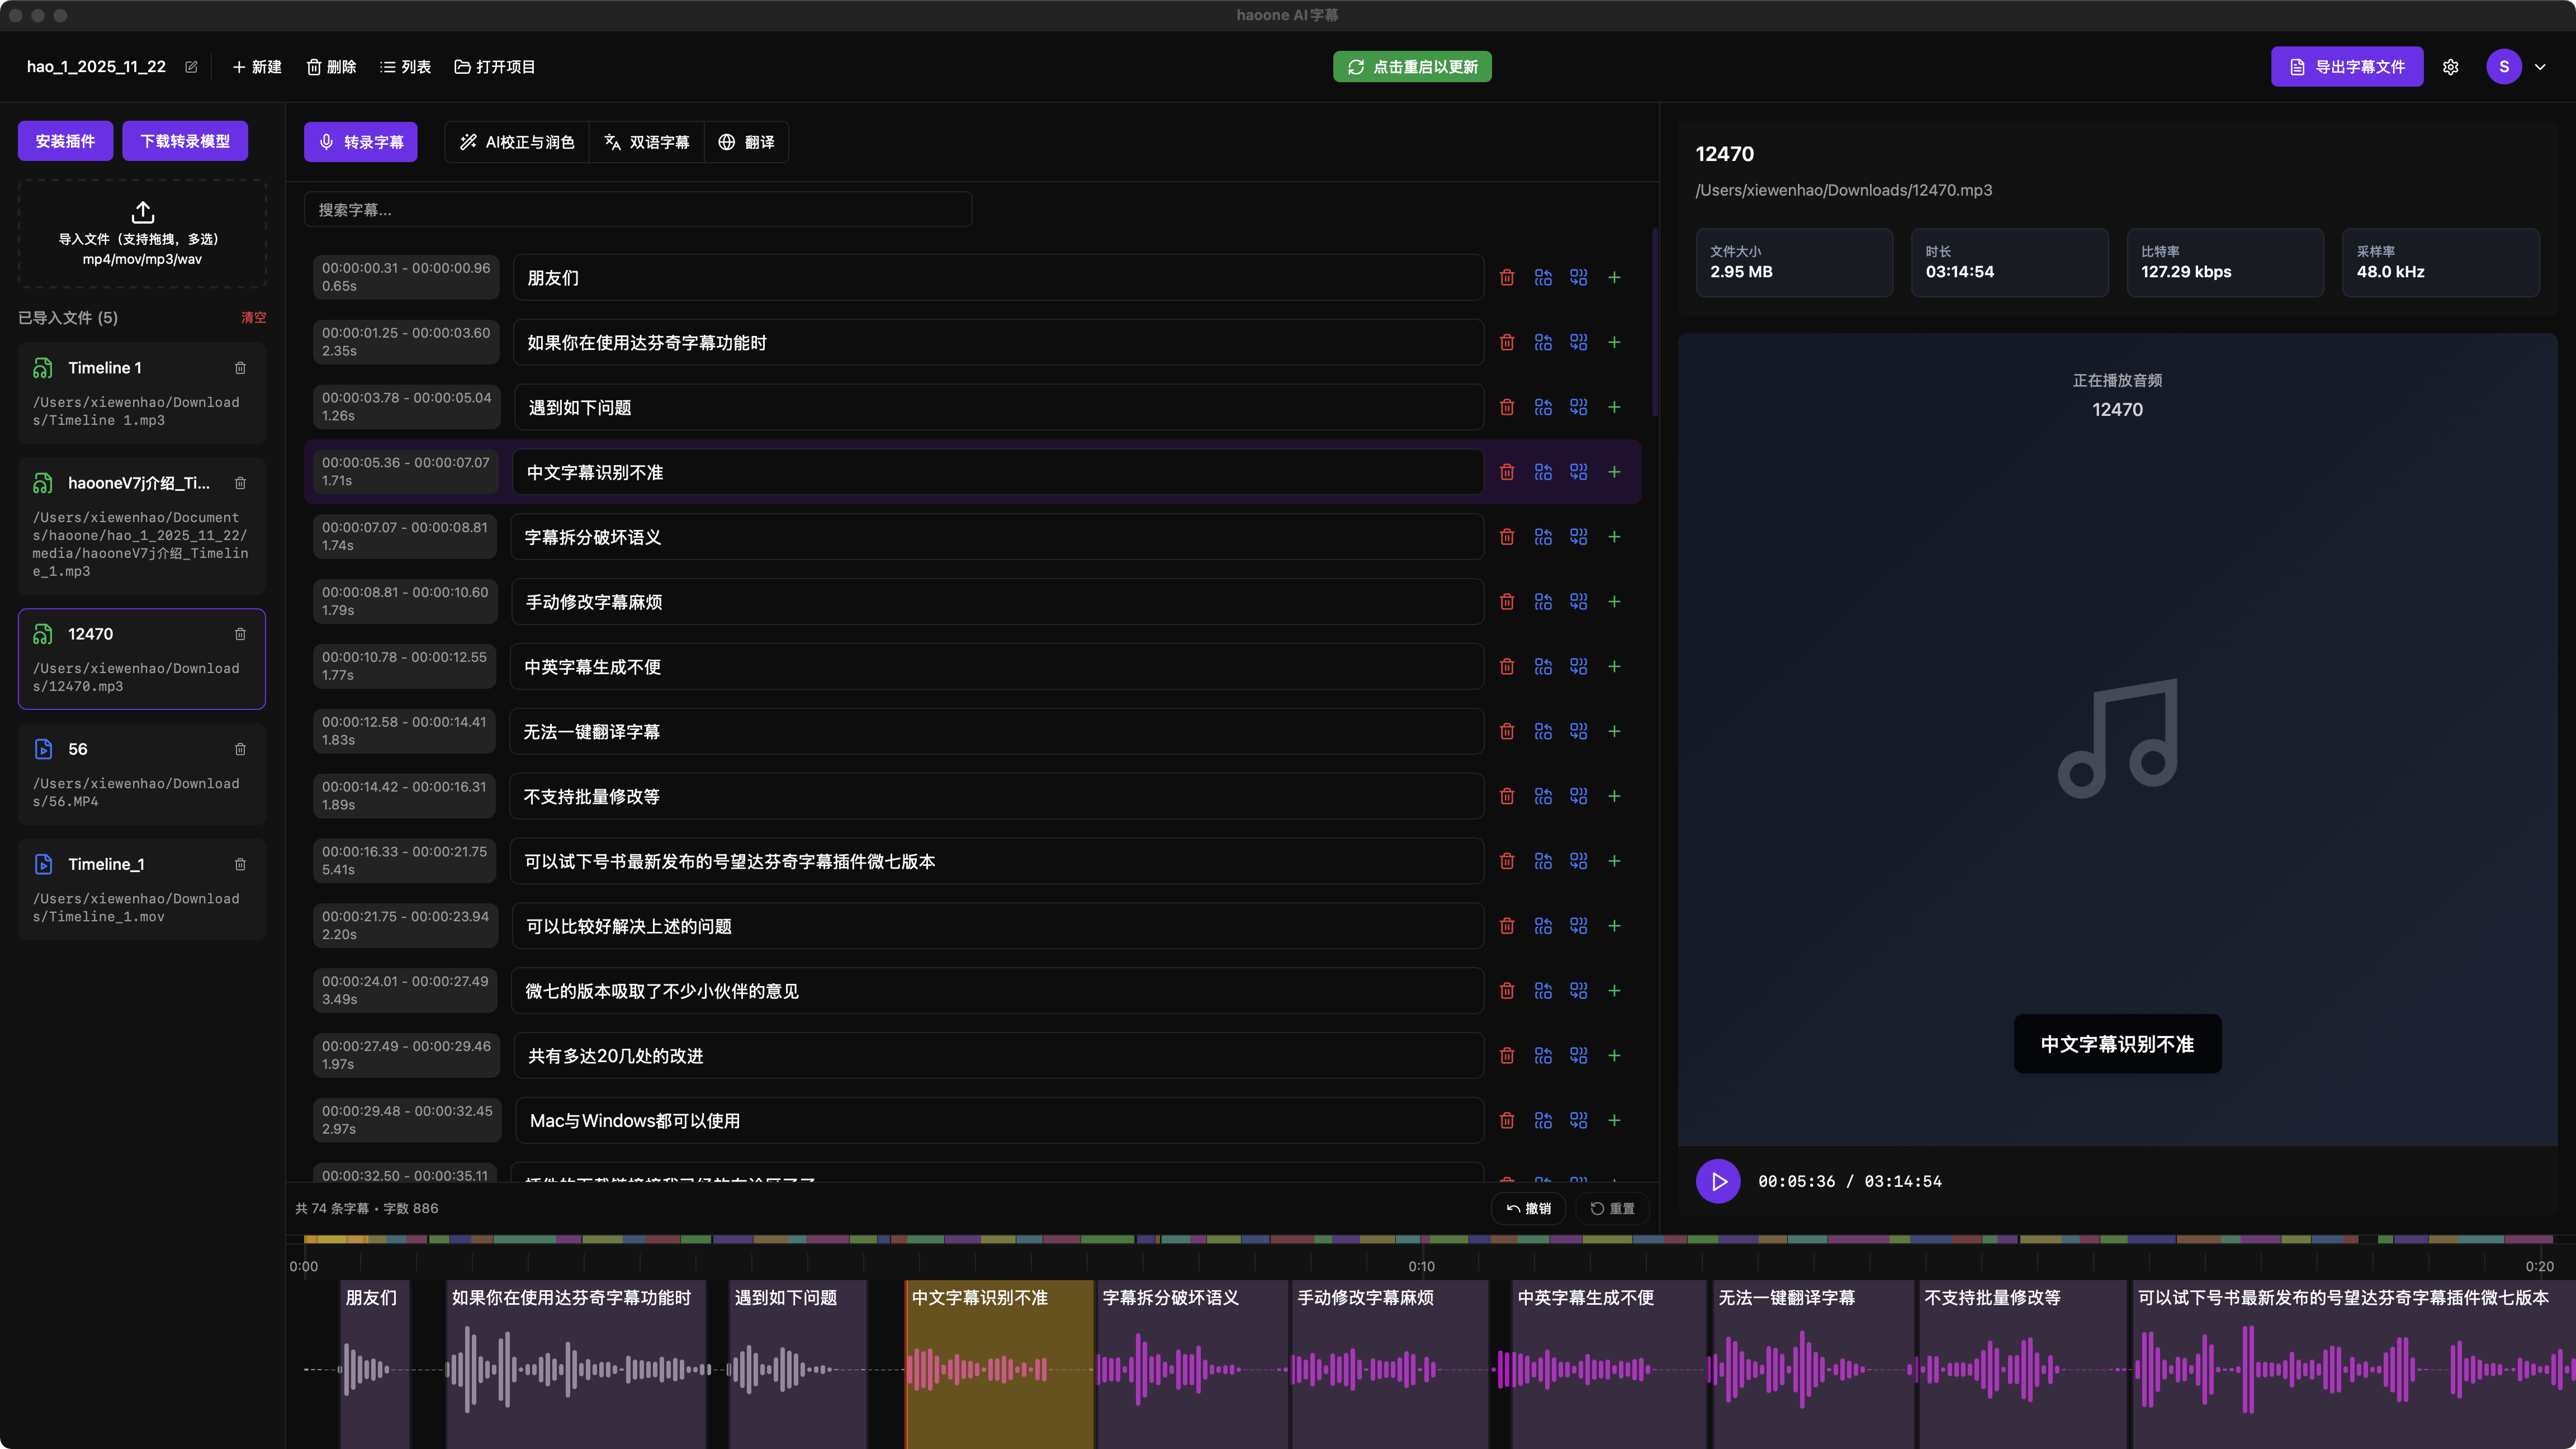Click the import file upload icon

tap(142, 212)
